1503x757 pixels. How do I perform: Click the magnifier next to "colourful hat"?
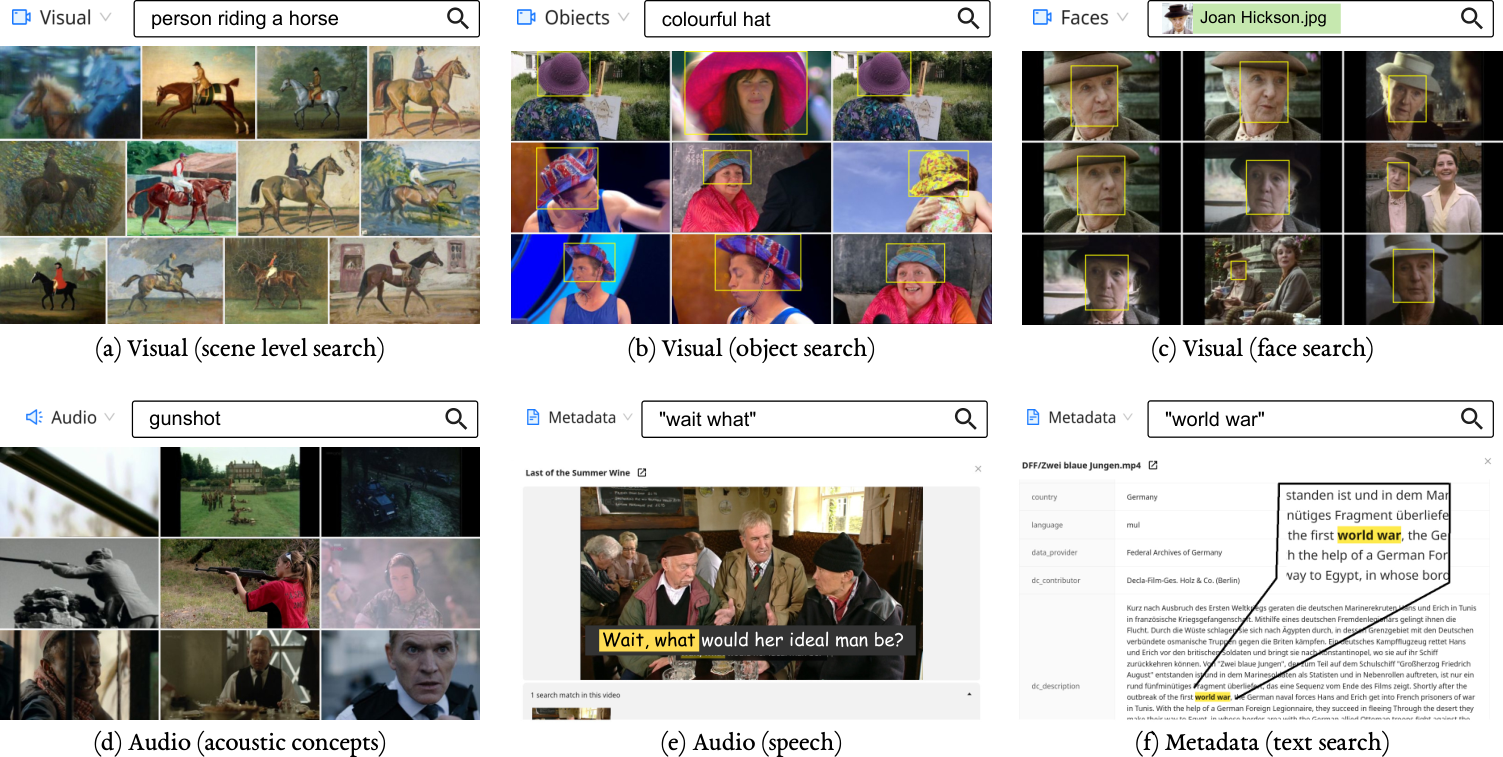pos(968,18)
